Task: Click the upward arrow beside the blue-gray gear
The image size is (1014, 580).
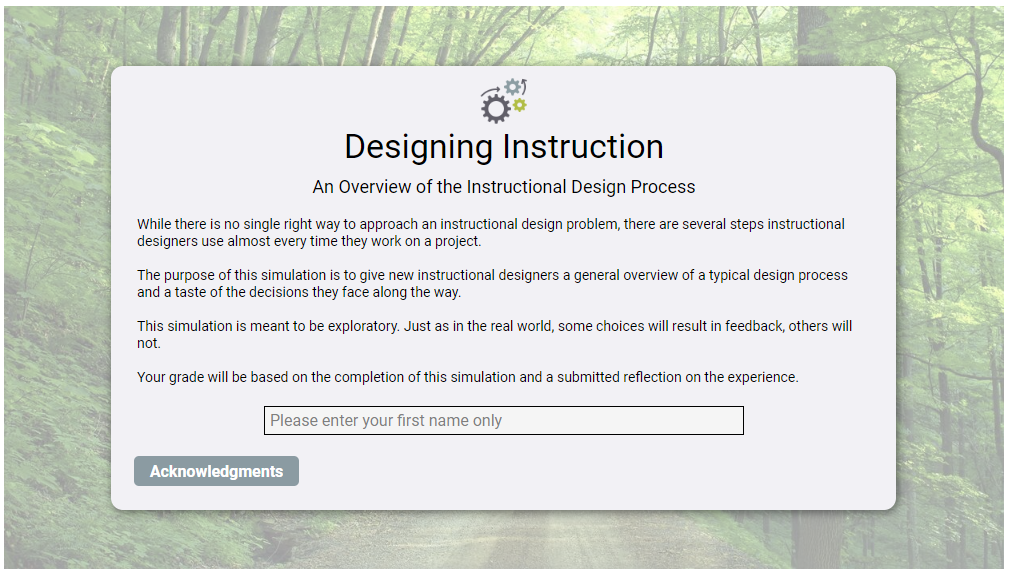Action: [524, 85]
